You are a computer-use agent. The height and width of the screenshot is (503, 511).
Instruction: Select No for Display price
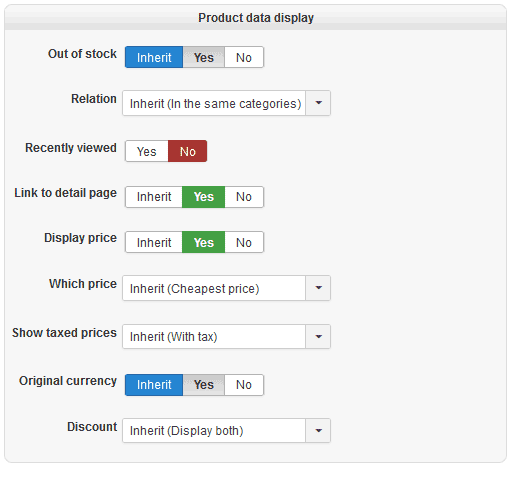[244, 242]
